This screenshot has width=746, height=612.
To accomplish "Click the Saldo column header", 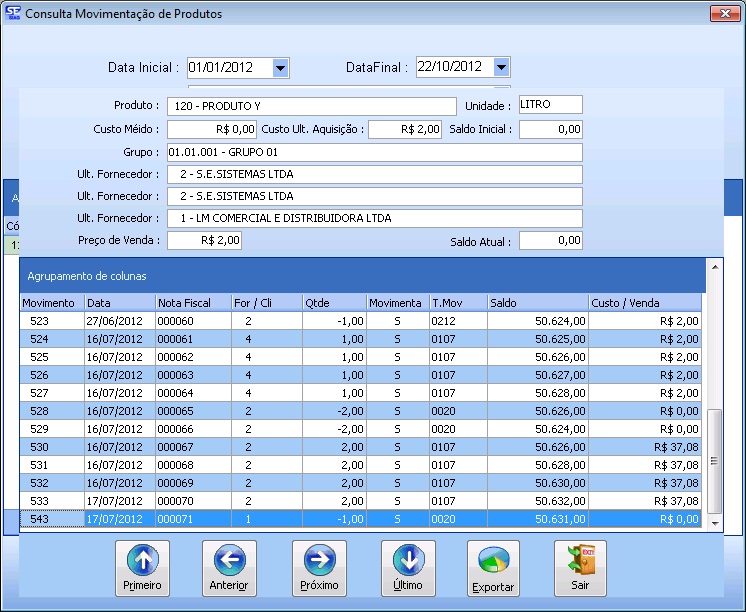I will click(x=536, y=303).
